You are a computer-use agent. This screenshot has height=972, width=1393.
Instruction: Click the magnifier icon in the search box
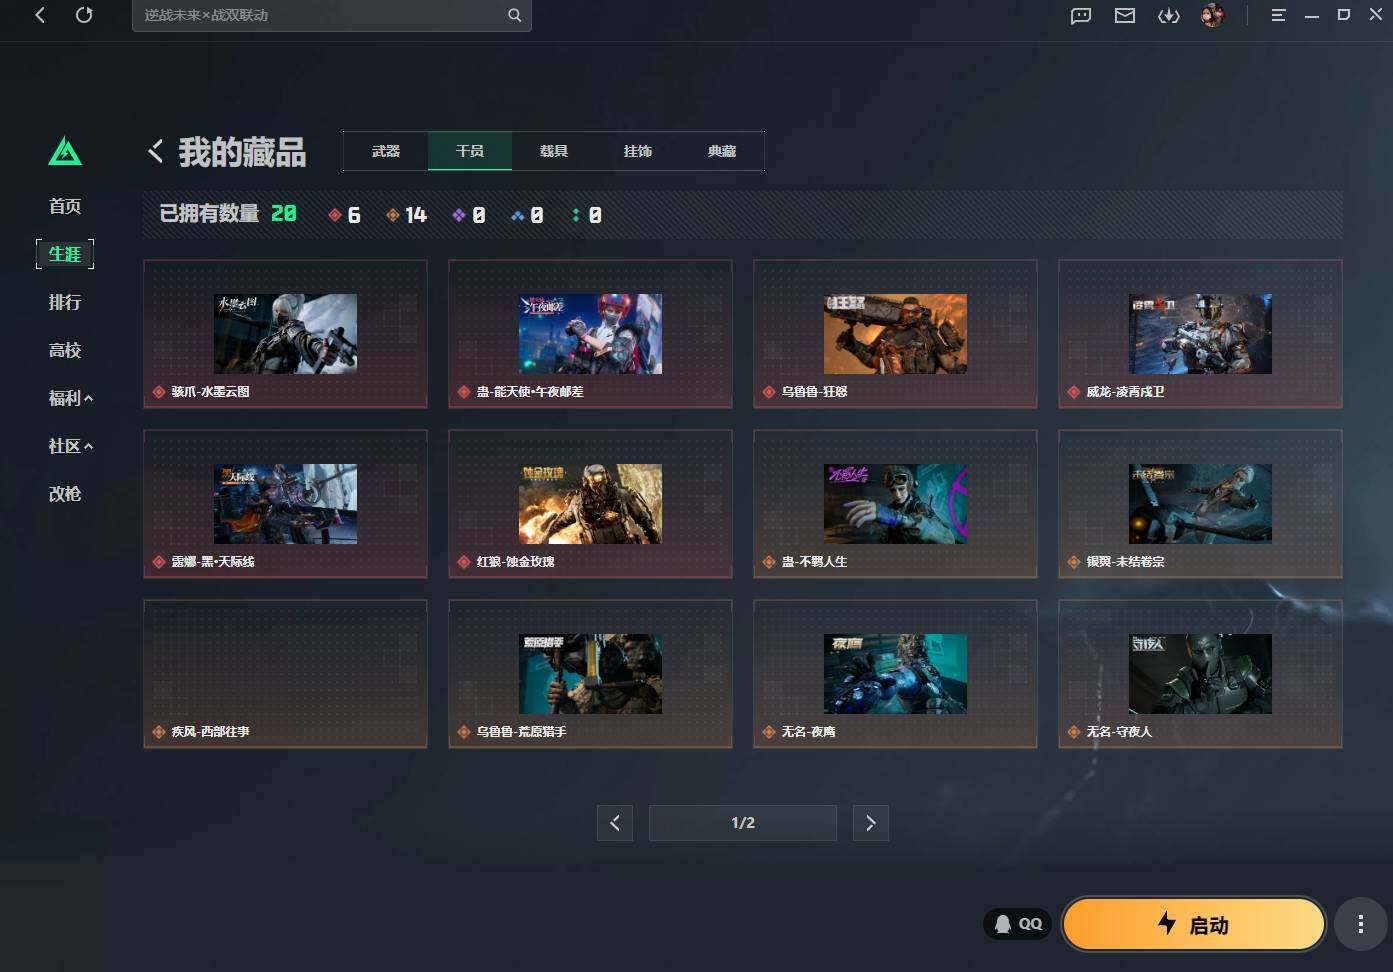514,15
